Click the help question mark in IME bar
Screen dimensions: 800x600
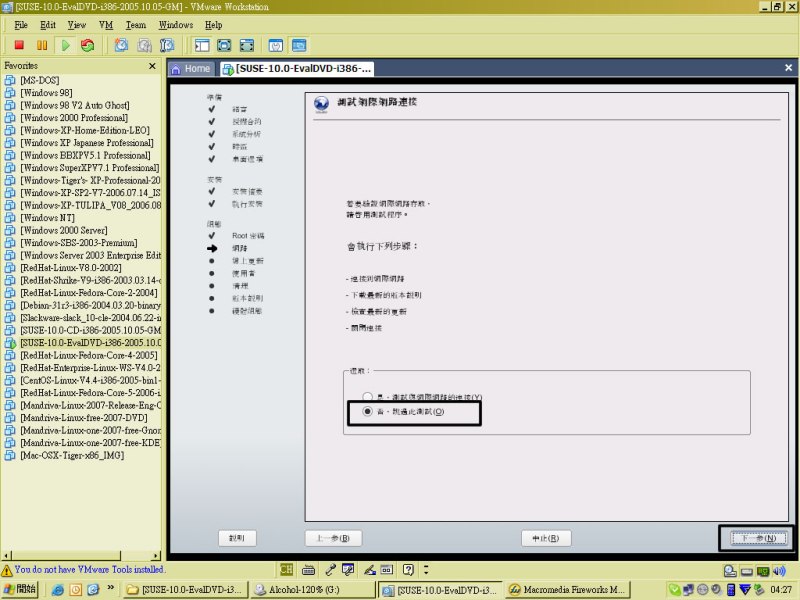pos(408,569)
